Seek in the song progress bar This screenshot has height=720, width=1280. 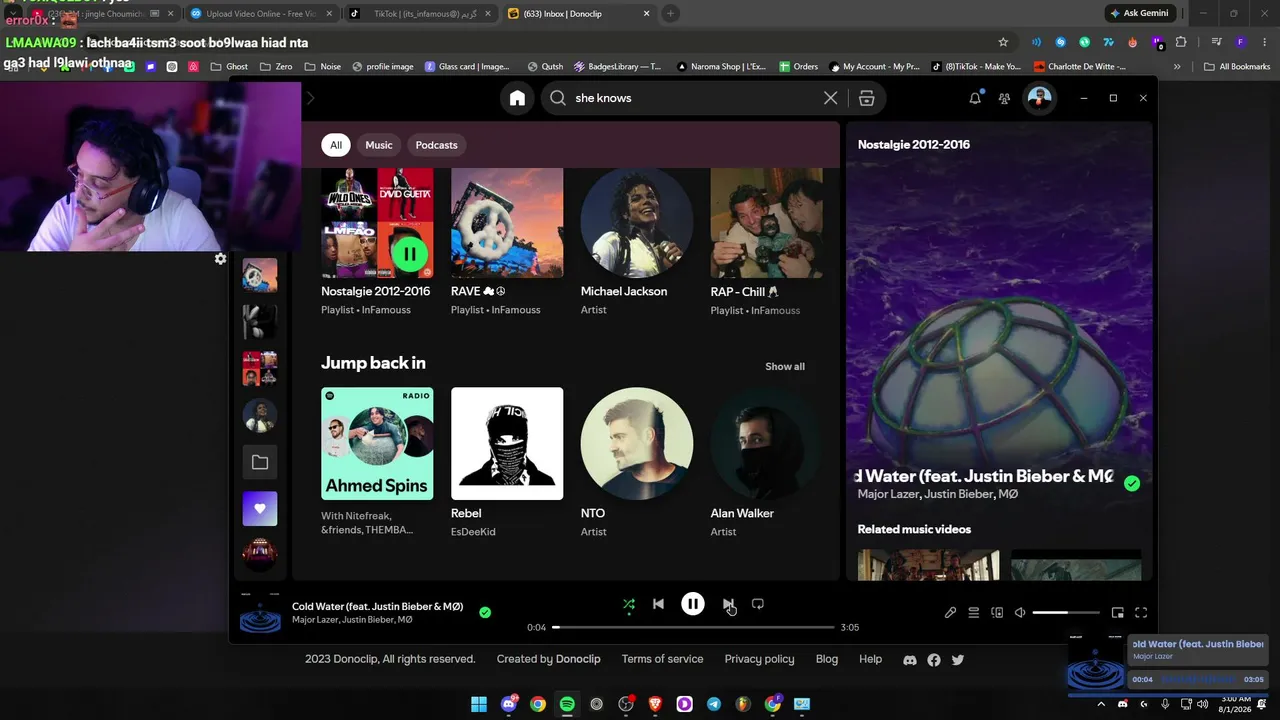click(693, 627)
